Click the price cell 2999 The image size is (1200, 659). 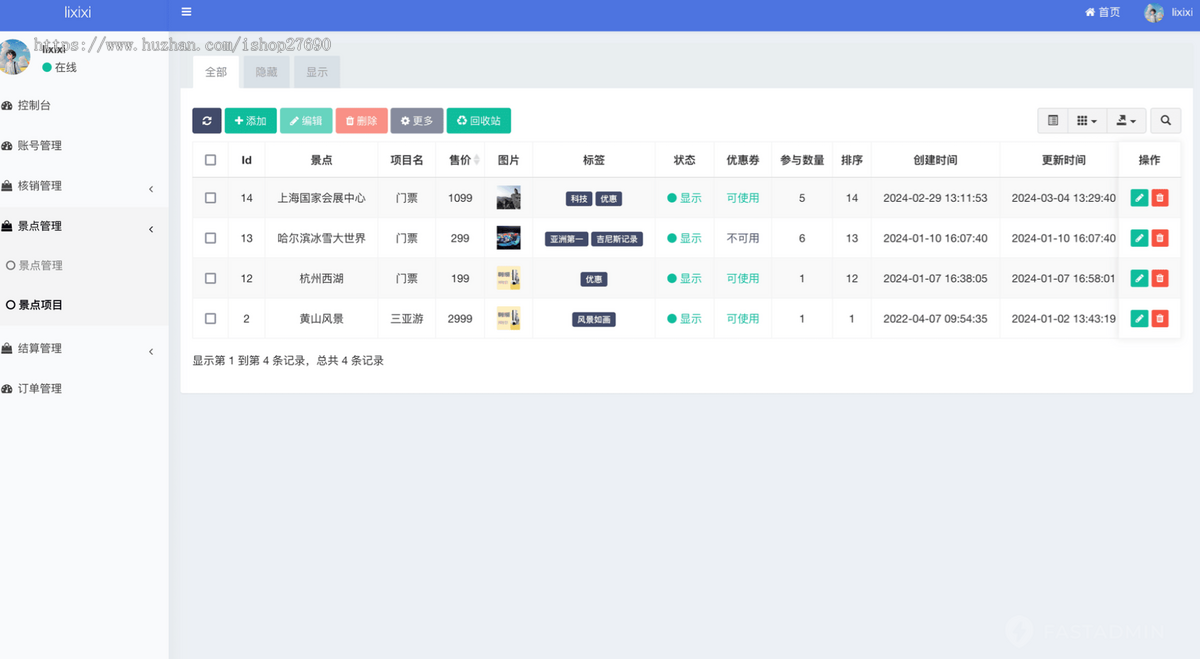460,318
